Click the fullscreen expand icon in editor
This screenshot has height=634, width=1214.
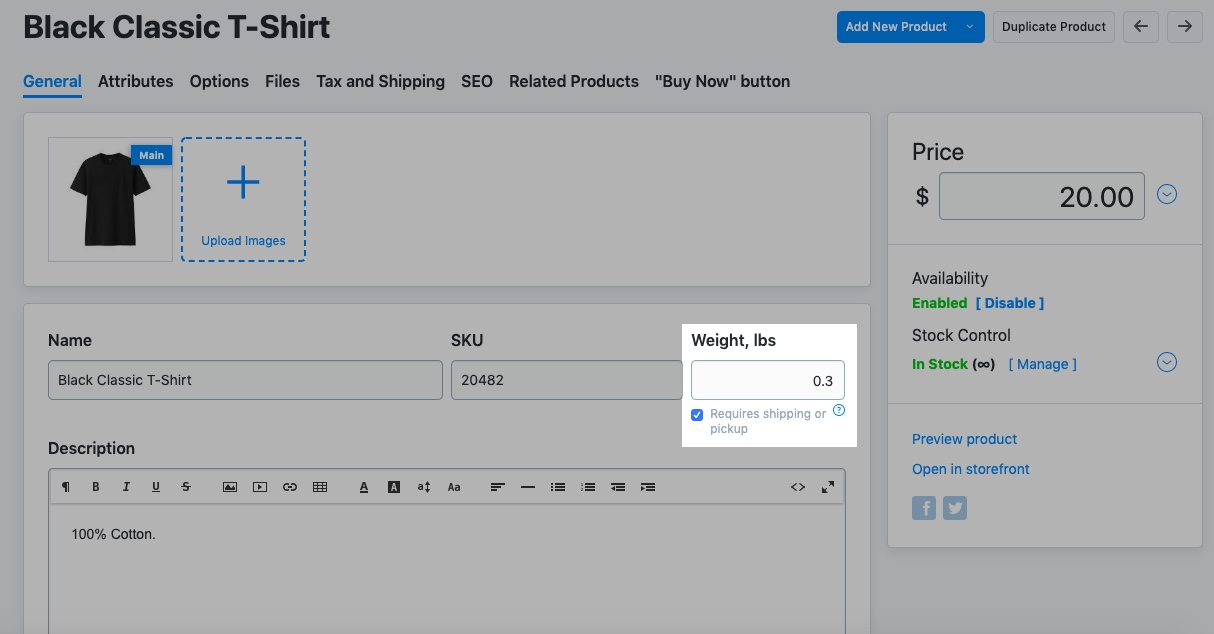tap(828, 487)
